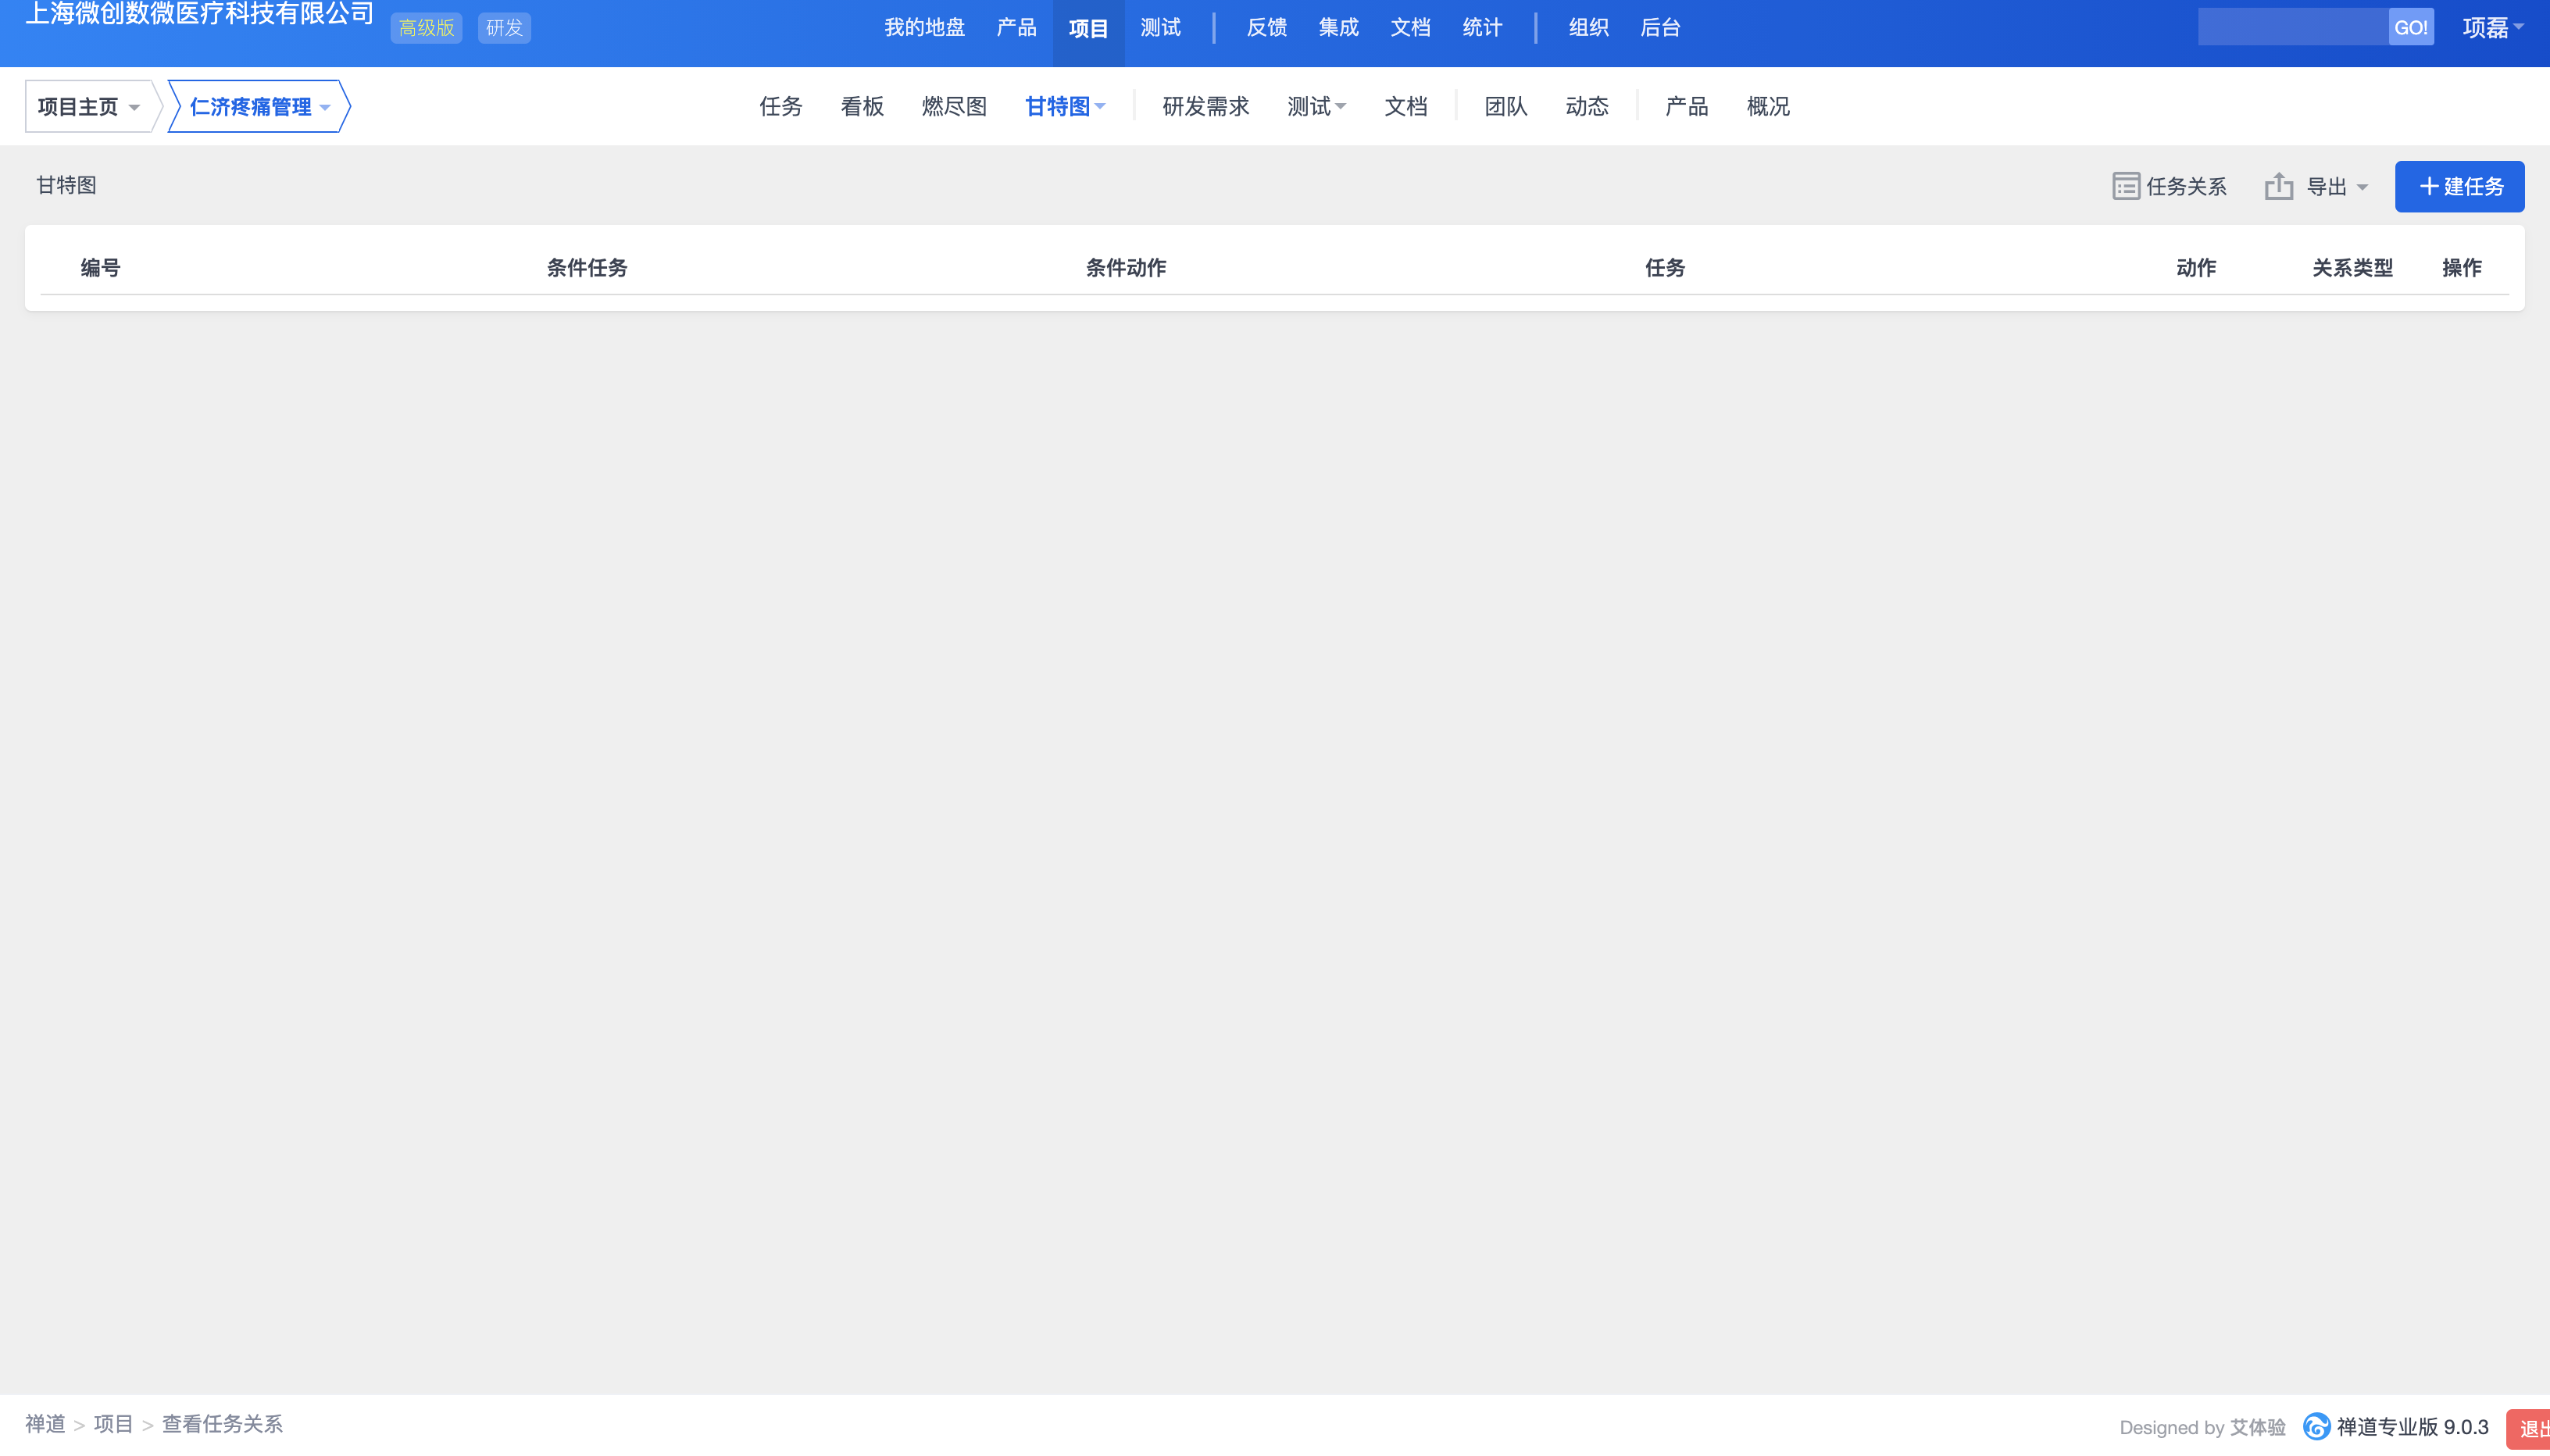Open the 项目主页 dropdown
Viewport: 2550px width, 1456px height.
pyautogui.click(x=89, y=106)
